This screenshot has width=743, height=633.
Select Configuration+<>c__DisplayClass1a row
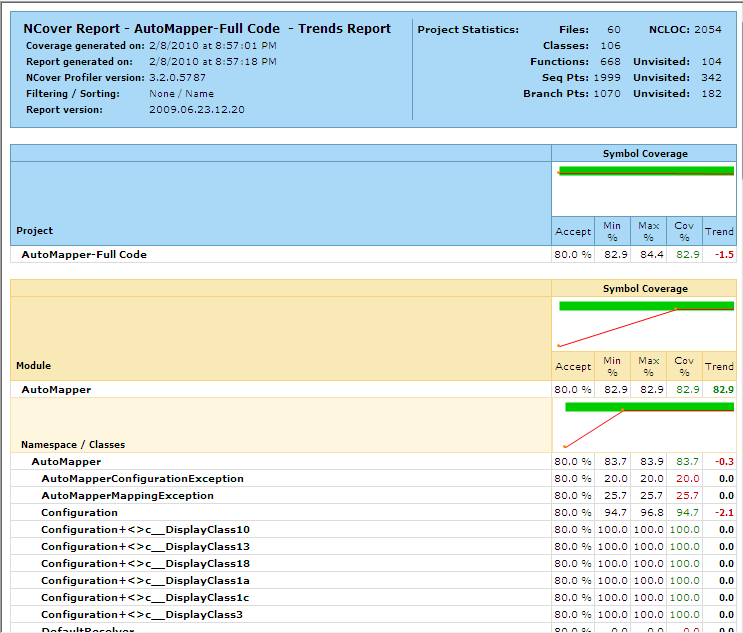(x=145, y=581)
